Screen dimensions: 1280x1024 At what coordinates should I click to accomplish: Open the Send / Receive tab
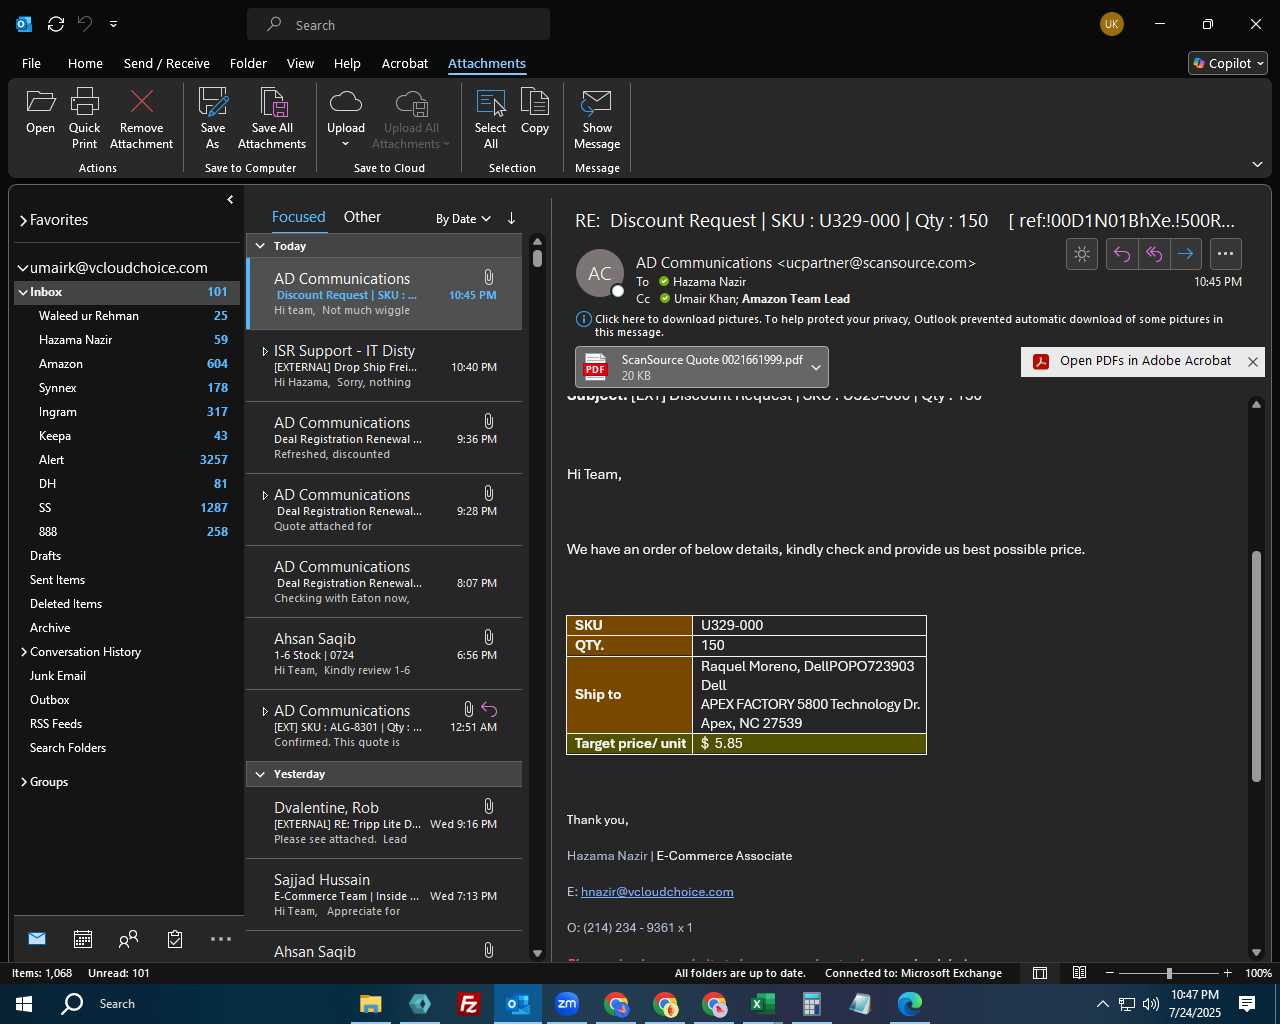coord(167,63)
